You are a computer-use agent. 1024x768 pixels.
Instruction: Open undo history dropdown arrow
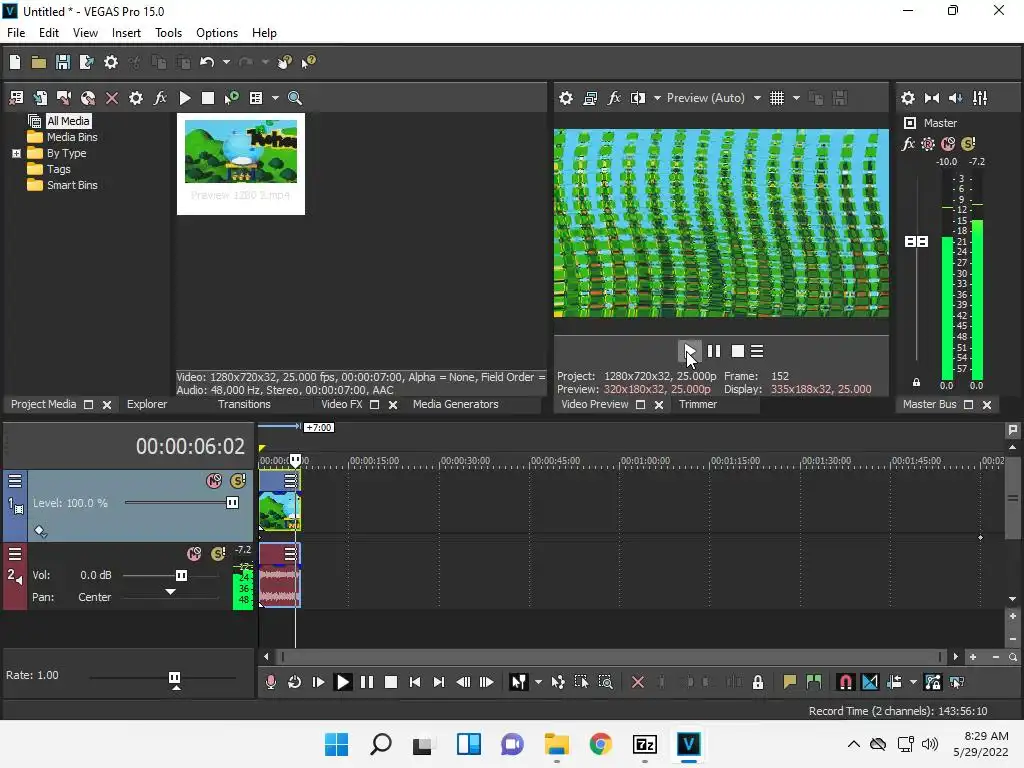[x=226, y=62]
